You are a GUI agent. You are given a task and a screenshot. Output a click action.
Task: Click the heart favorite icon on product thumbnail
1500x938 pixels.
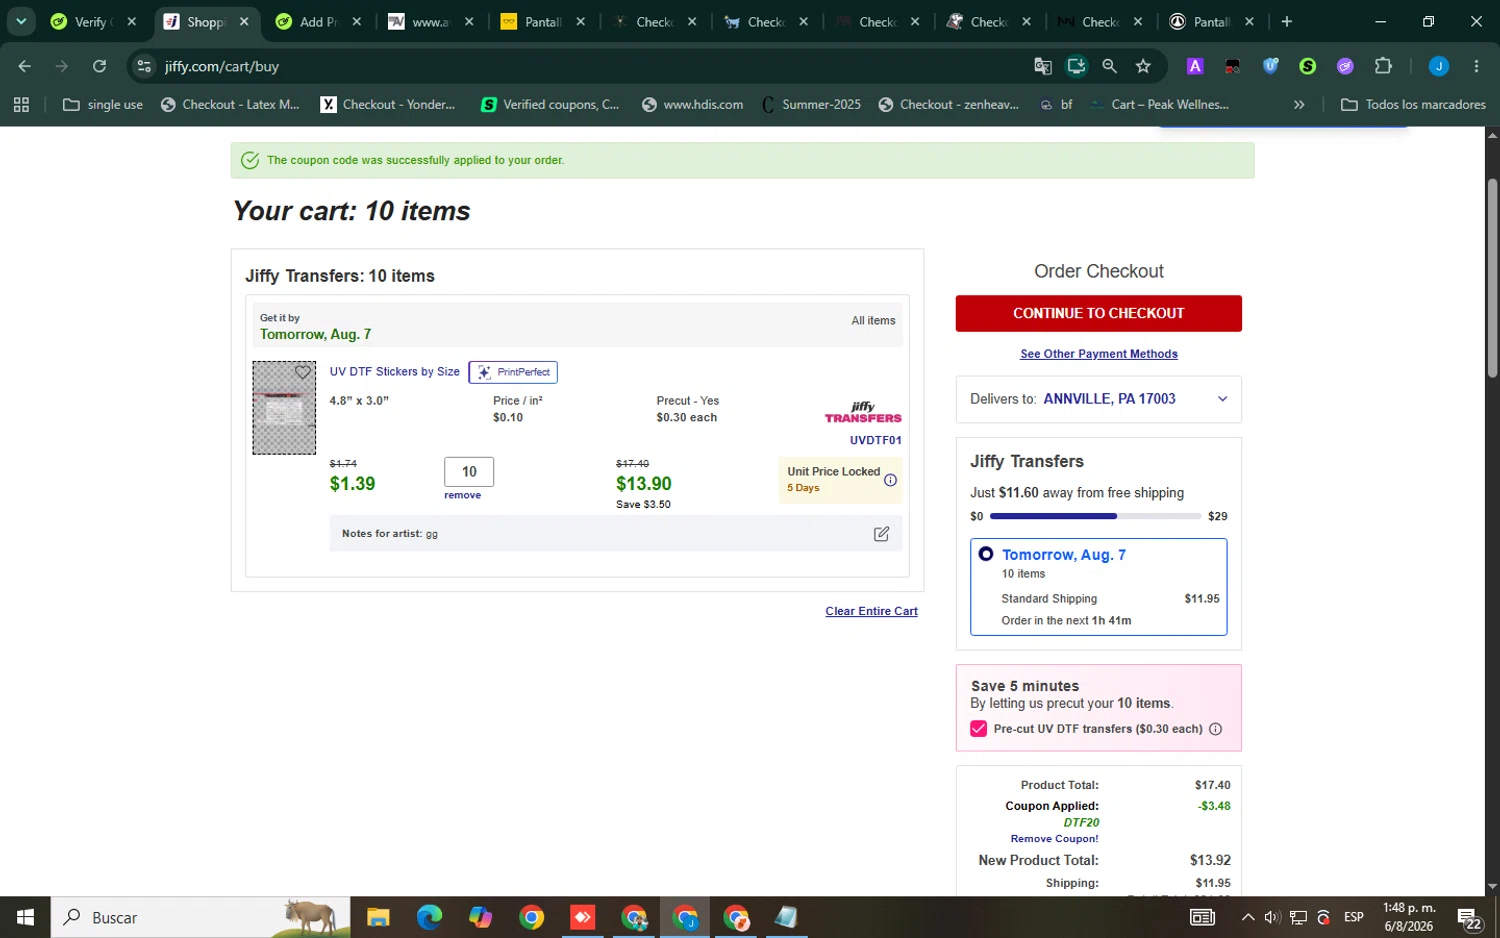coord(302,373)
